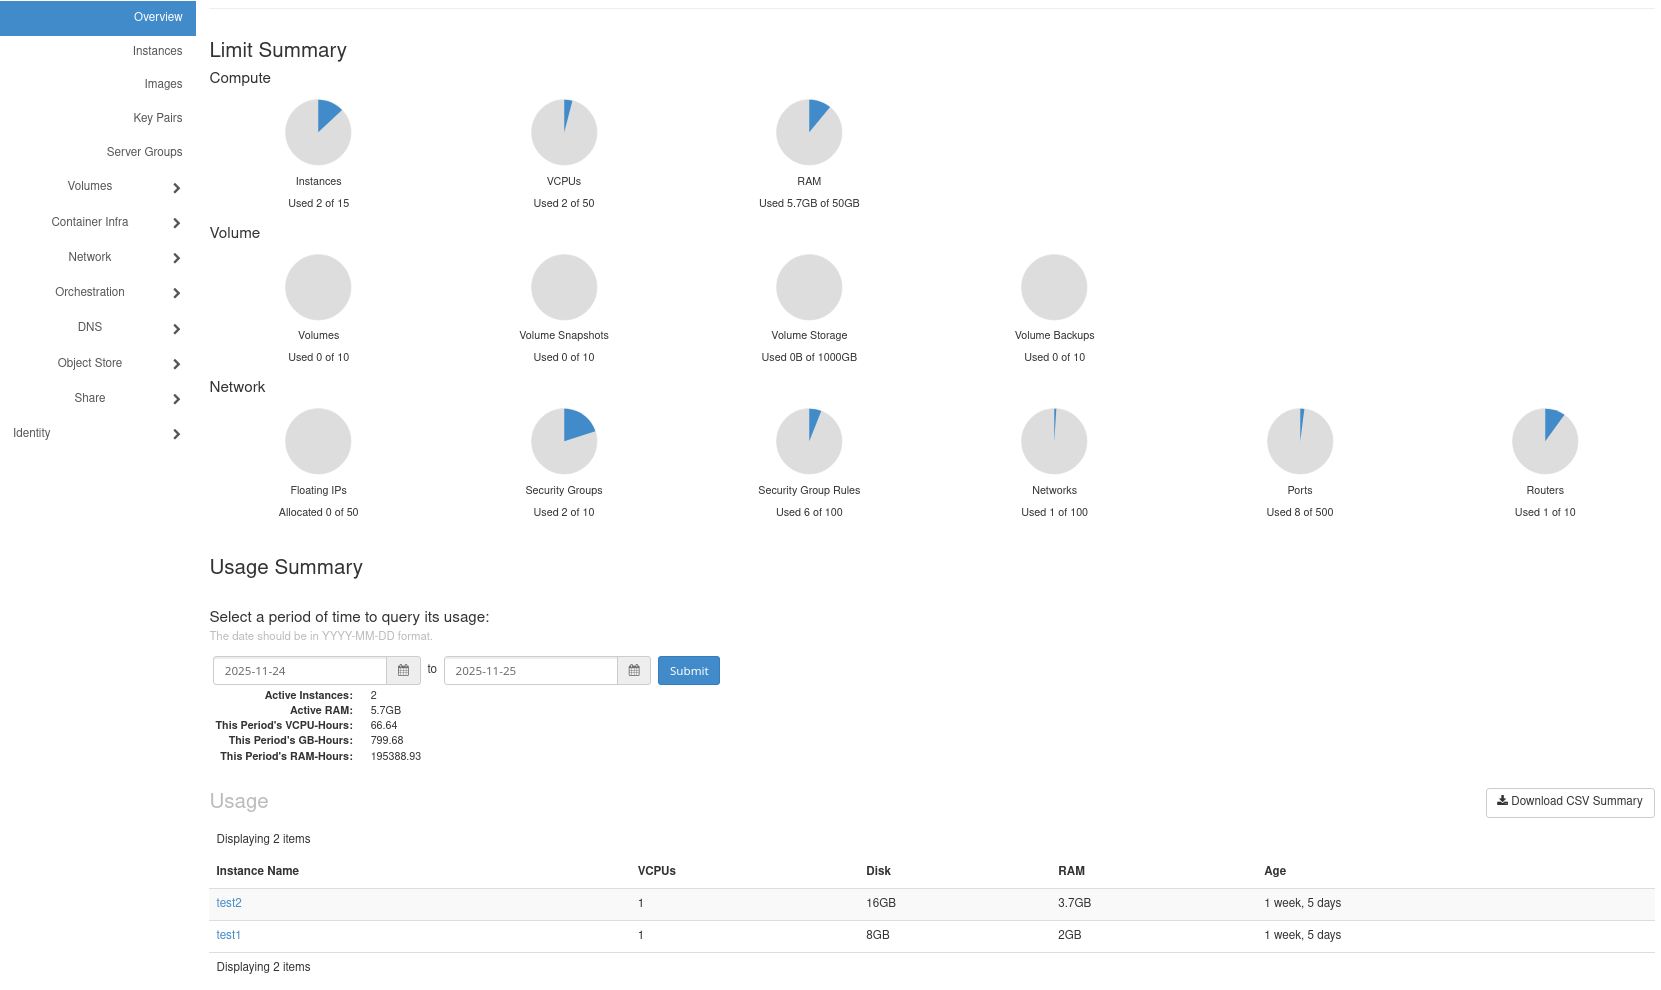Click the Security Groups pie chart

[564, 441]
